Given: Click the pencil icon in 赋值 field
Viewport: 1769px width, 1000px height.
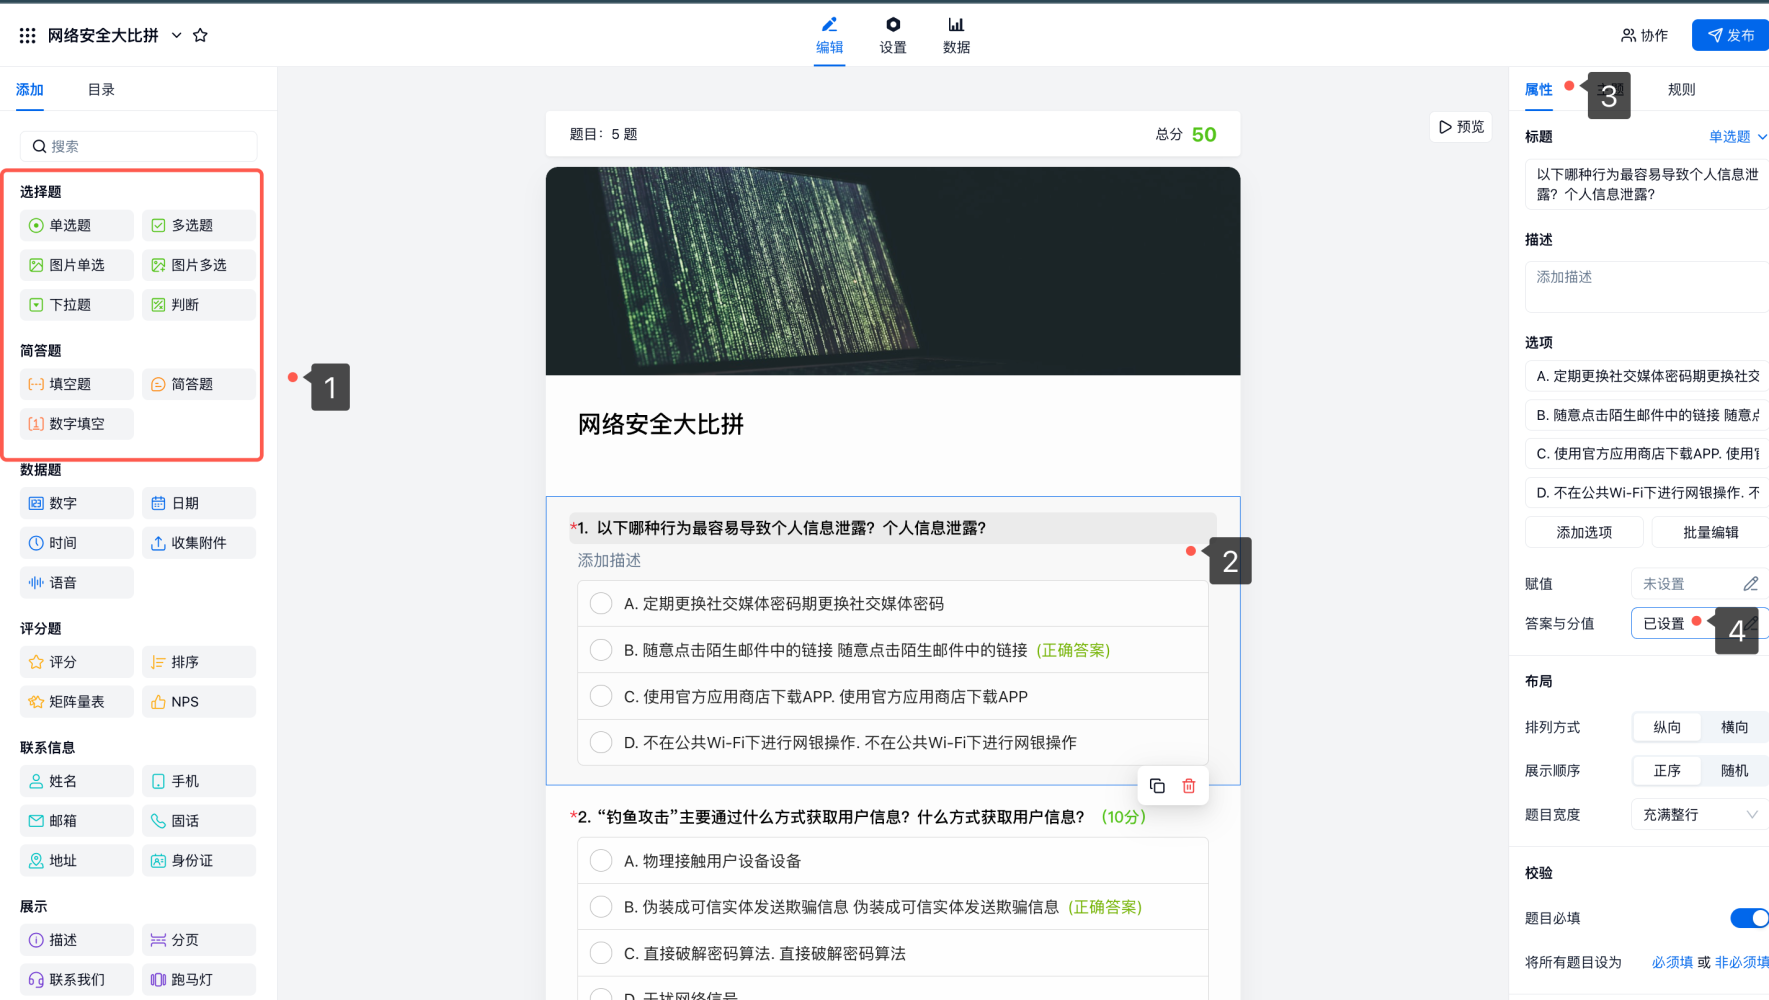Looking at the screenshot, I should coord(1750,584).
